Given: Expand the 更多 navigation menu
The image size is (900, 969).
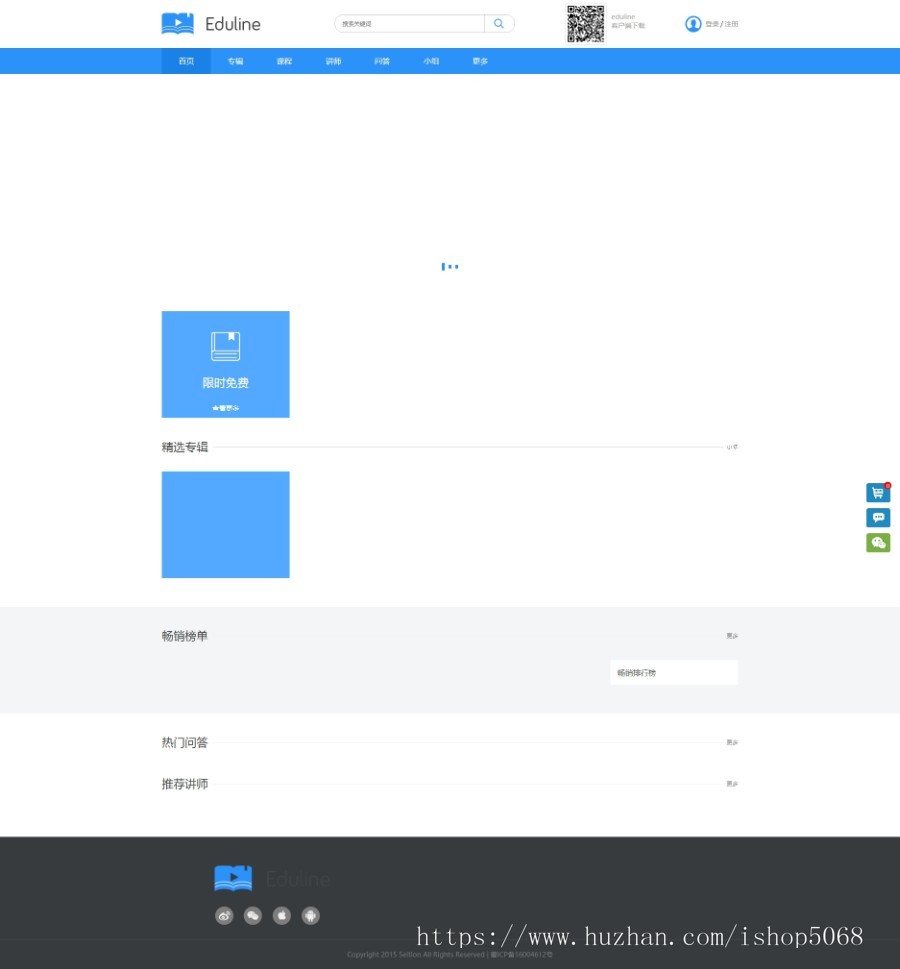Looking at the screenshot, I should click(480, 61).
